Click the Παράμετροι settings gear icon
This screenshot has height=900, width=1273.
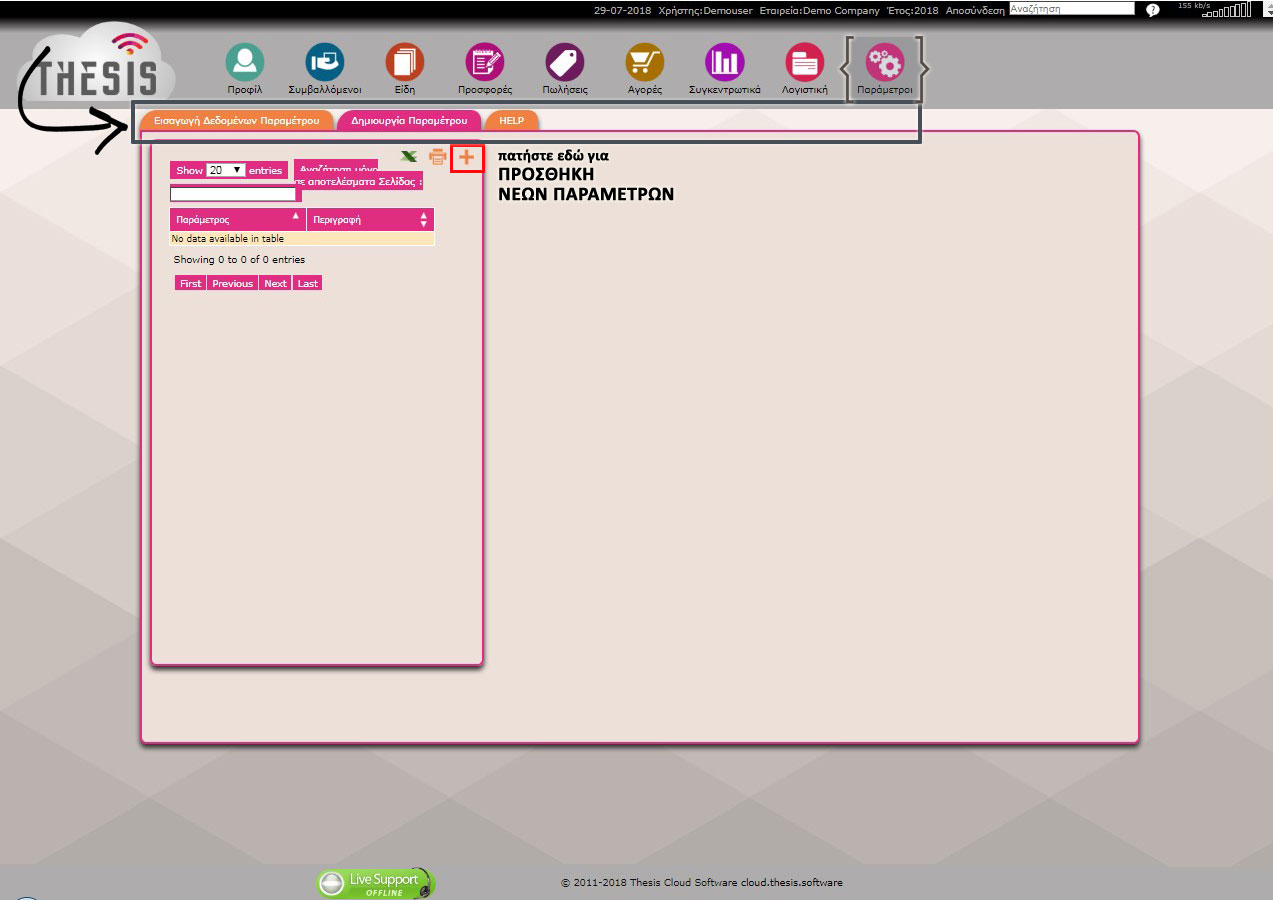point(885,64)
